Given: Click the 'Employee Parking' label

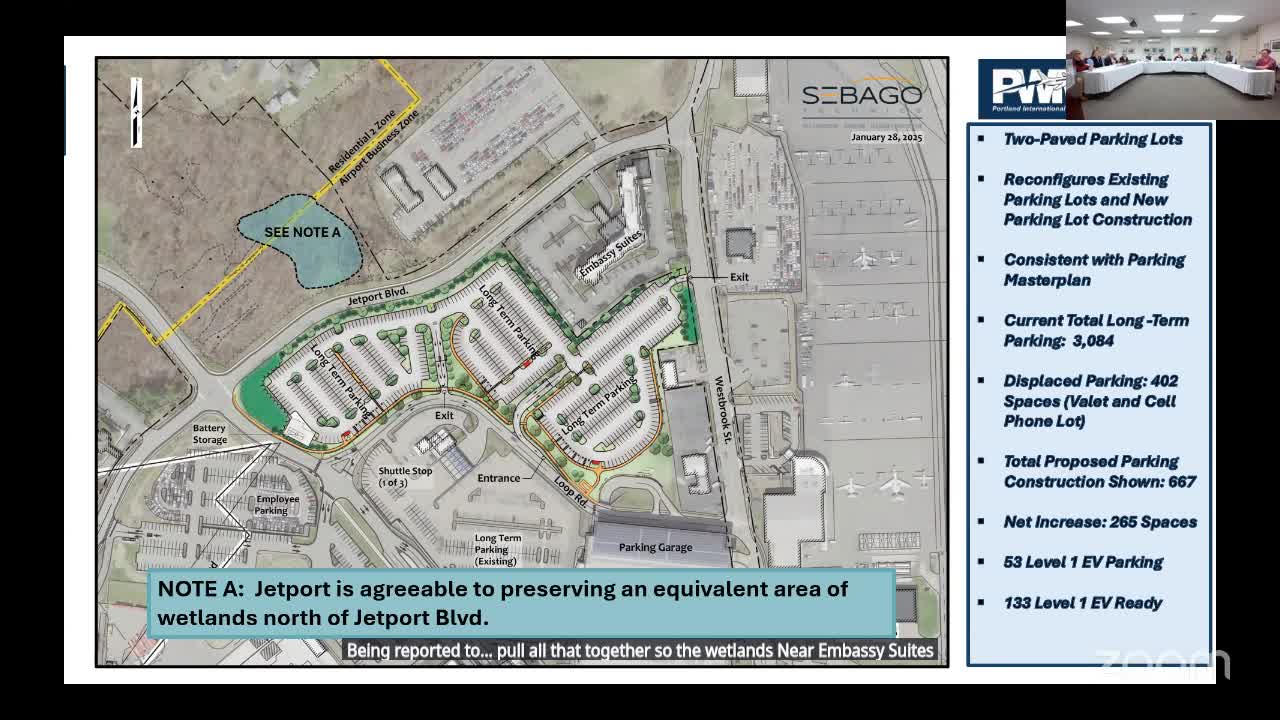Looking at the screenshot, I should (x=277, y=505).
